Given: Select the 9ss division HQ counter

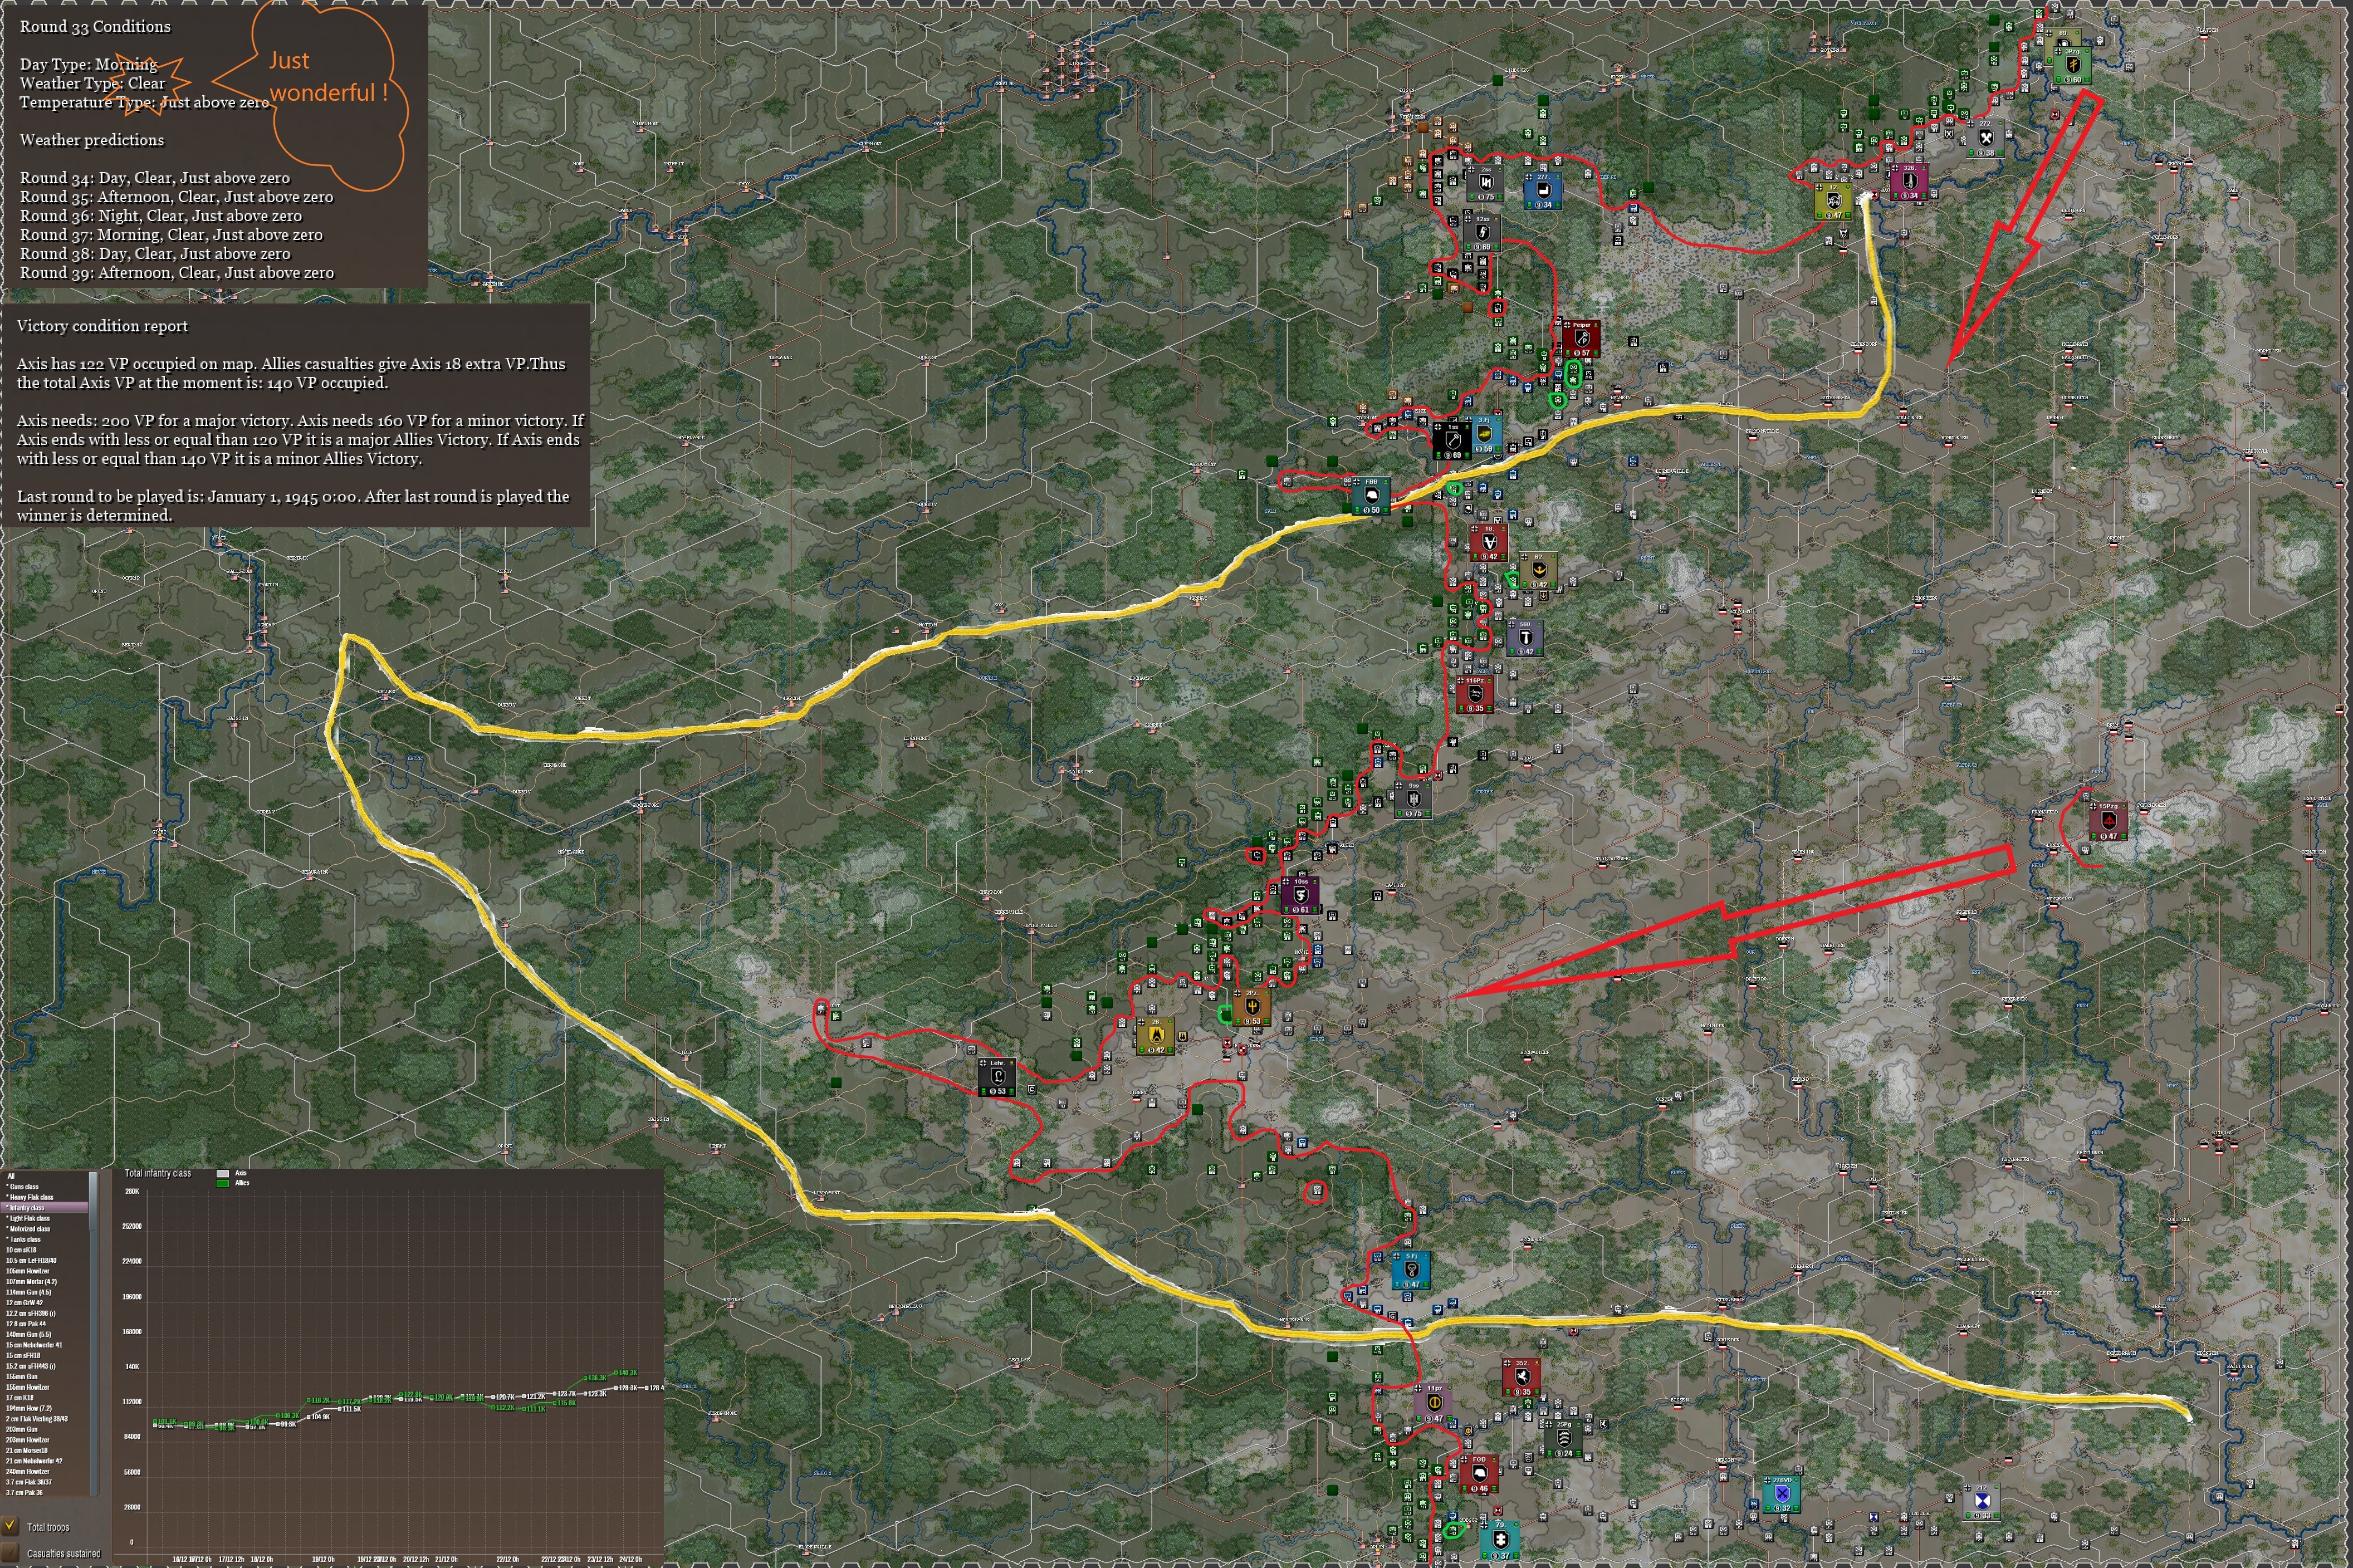Looking at the screenshot, I should pyautogui.click(x=1413, y=799).
